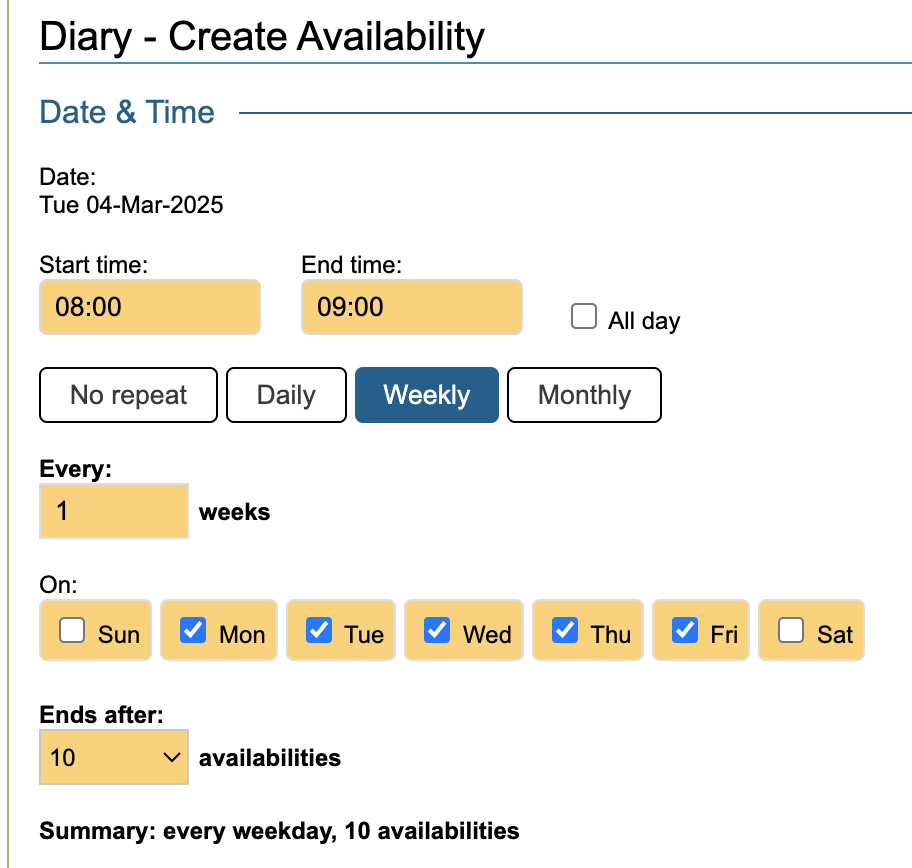Click the Wed day label
This screenshot has width=912, height=868.
tap(487, 635)
